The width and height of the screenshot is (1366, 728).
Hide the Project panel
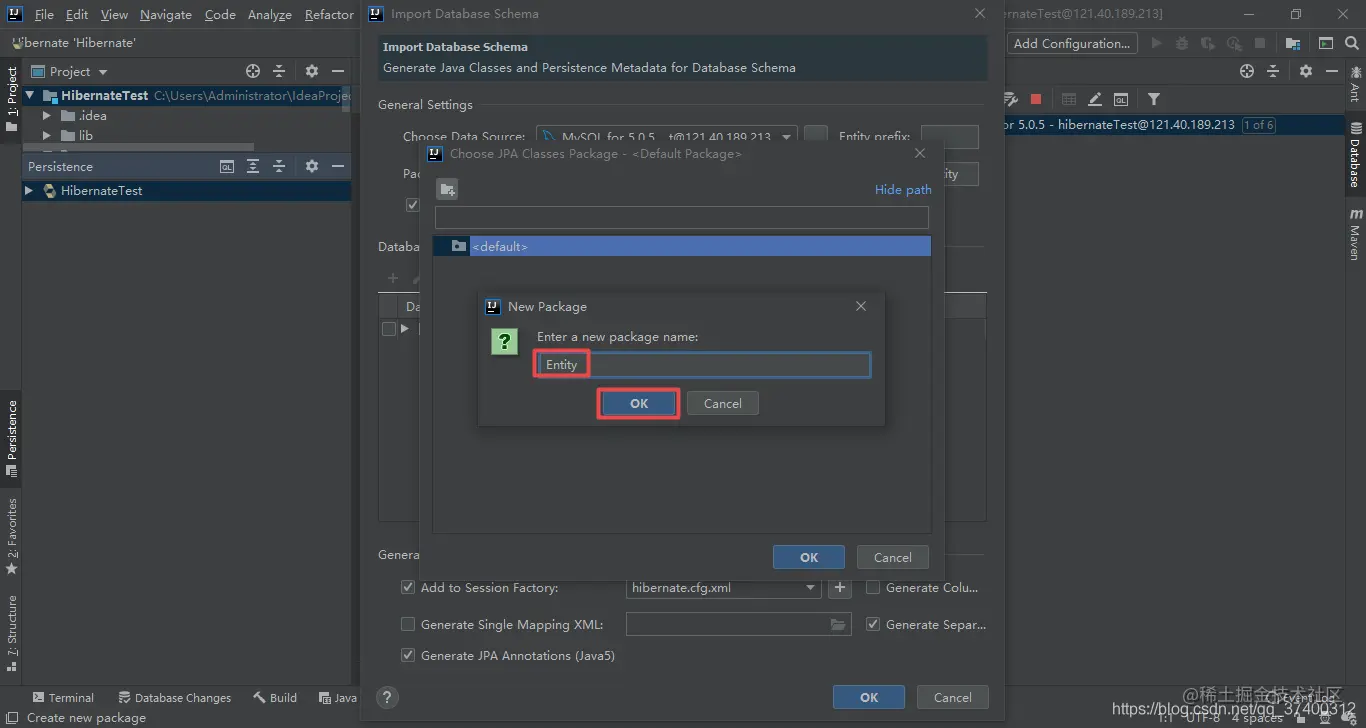point(338,71)
